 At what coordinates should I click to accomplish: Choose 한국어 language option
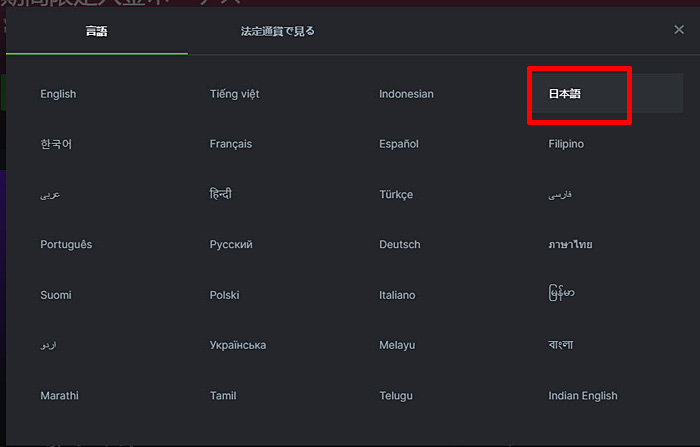(x=56, y=144)
